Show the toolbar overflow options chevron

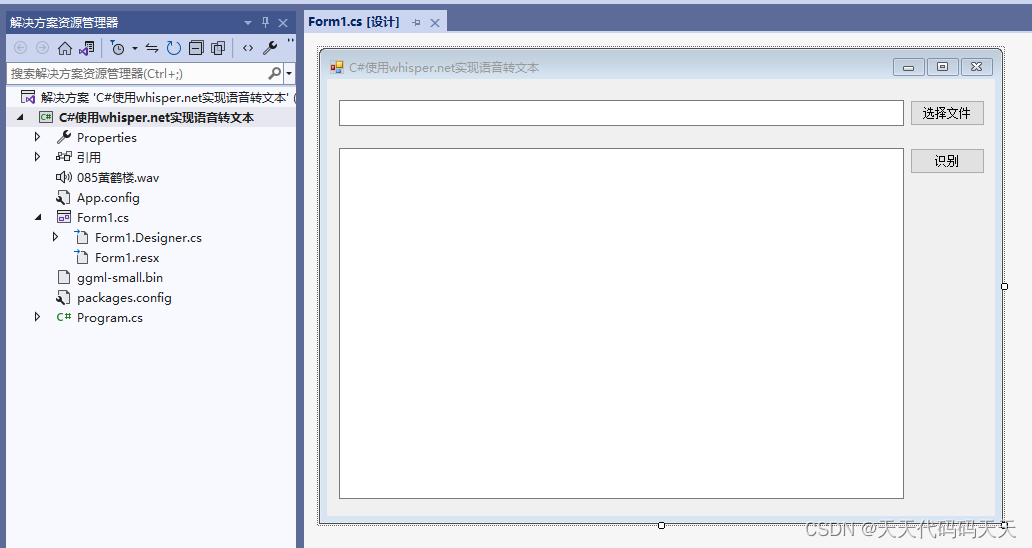point(290,43)
